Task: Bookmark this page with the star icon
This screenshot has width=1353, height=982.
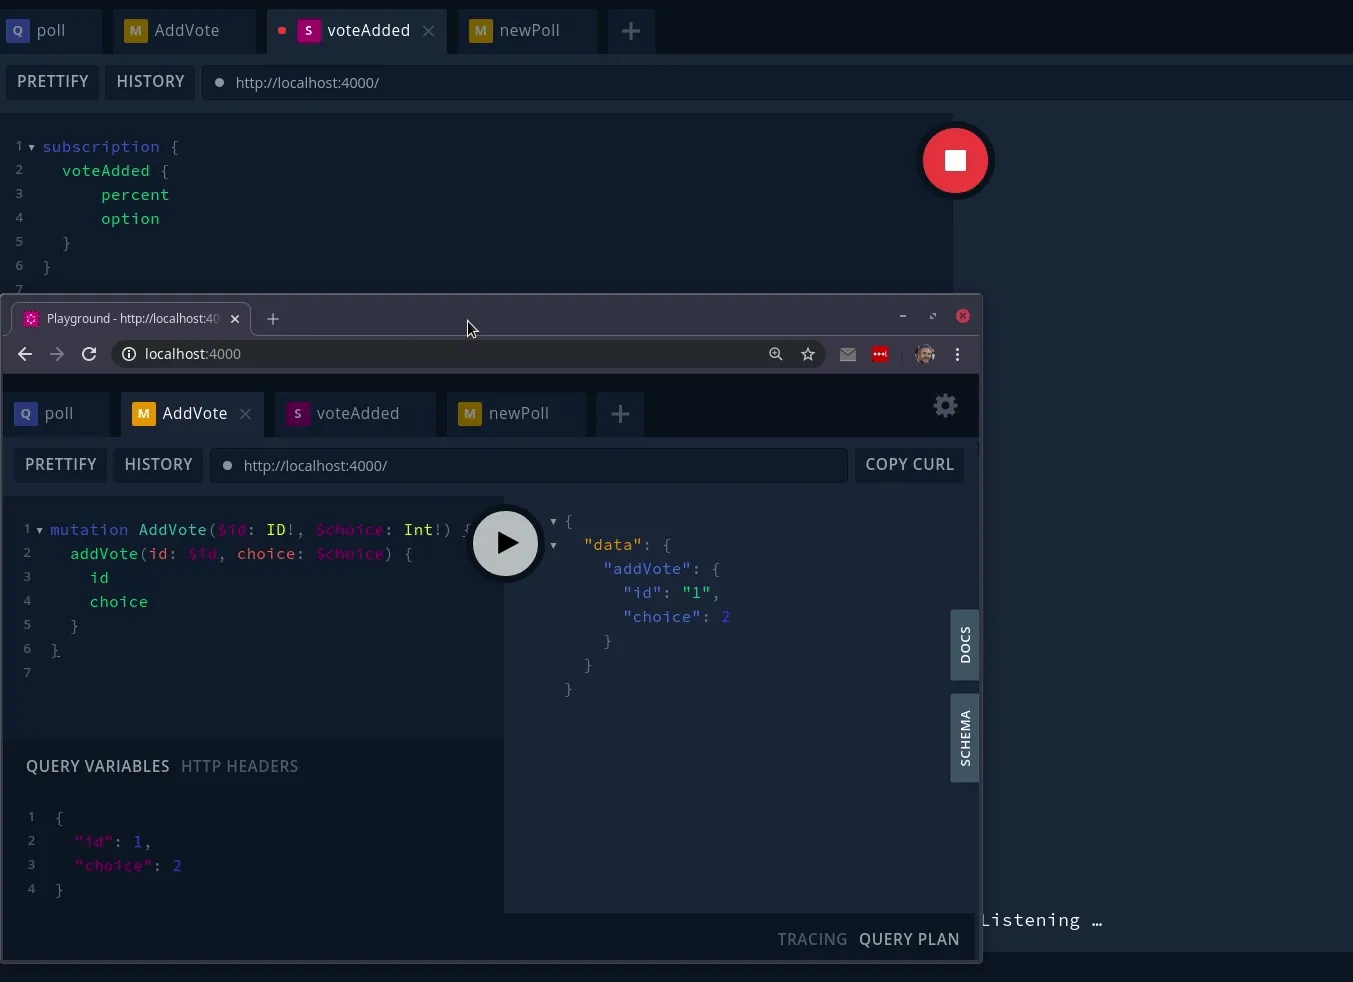Action: tap(808, 354)
